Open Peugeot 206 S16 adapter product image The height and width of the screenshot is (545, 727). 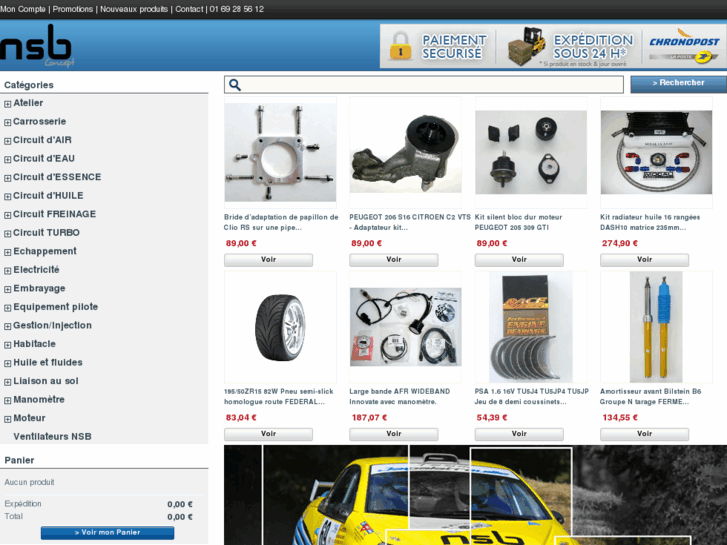tap(406, 153)
